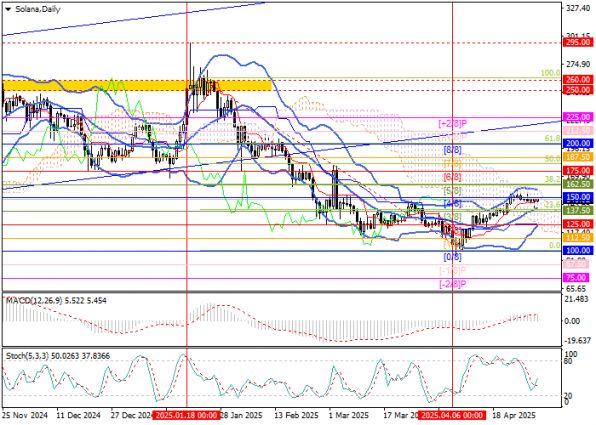Select the 2025.01.18 00:00 date marker
Viewport: 596px width, 425px height.
point(187,415)
